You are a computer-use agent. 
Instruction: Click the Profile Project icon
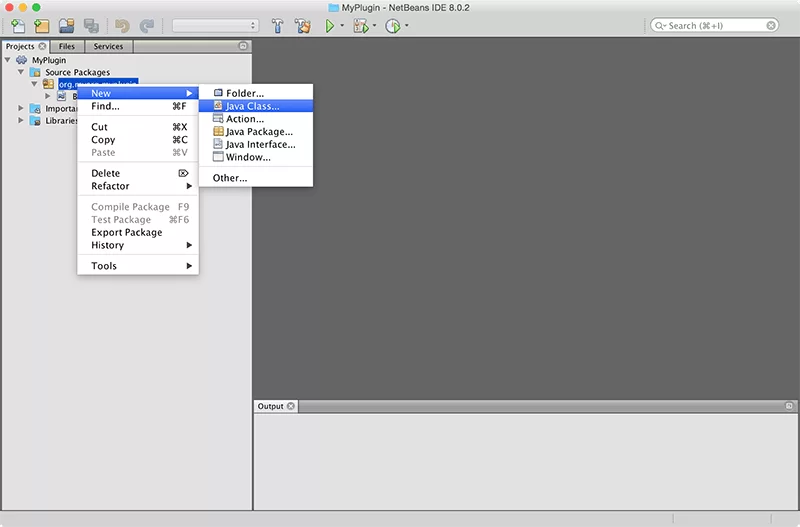pyautogui.click(x=393, y=26)
